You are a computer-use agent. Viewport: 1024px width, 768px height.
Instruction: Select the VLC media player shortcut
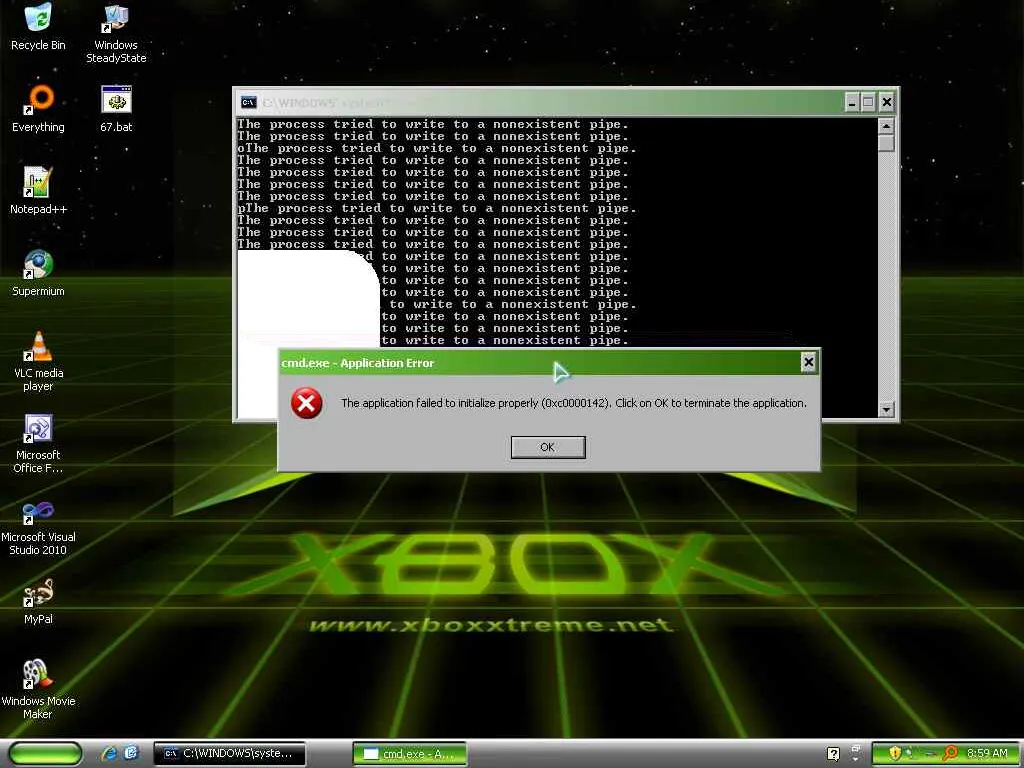click(38, 361)
